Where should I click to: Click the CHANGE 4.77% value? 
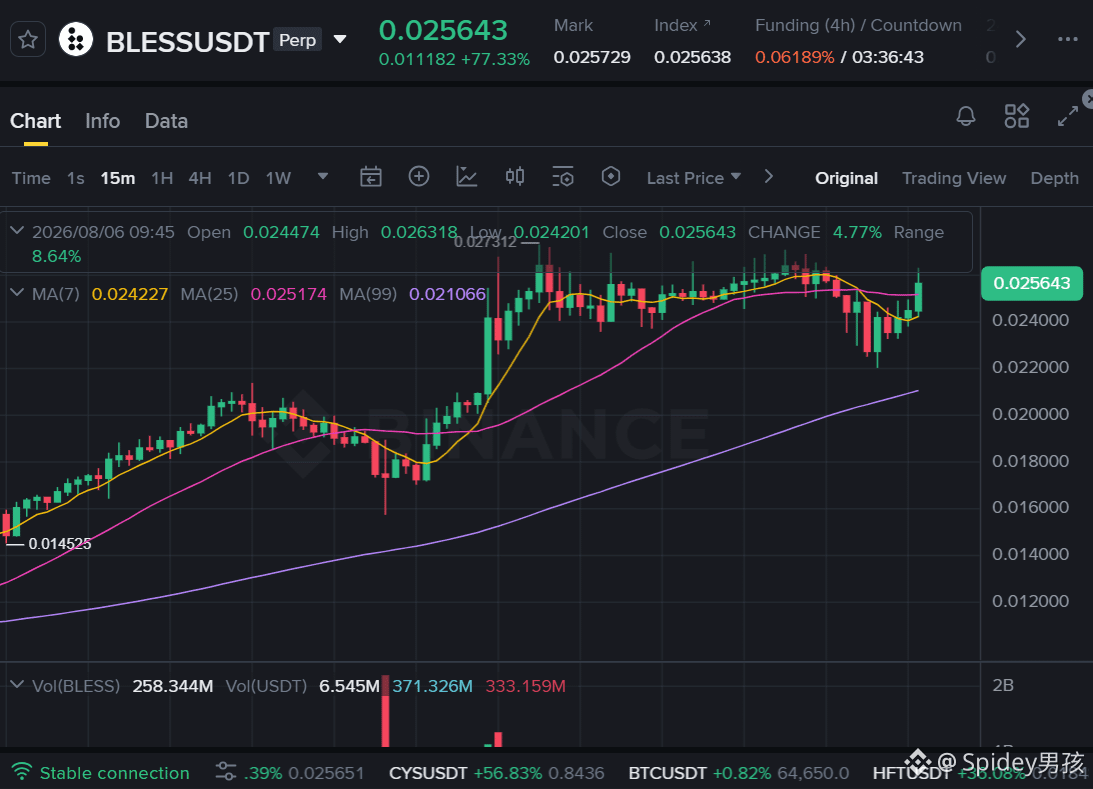857,232
